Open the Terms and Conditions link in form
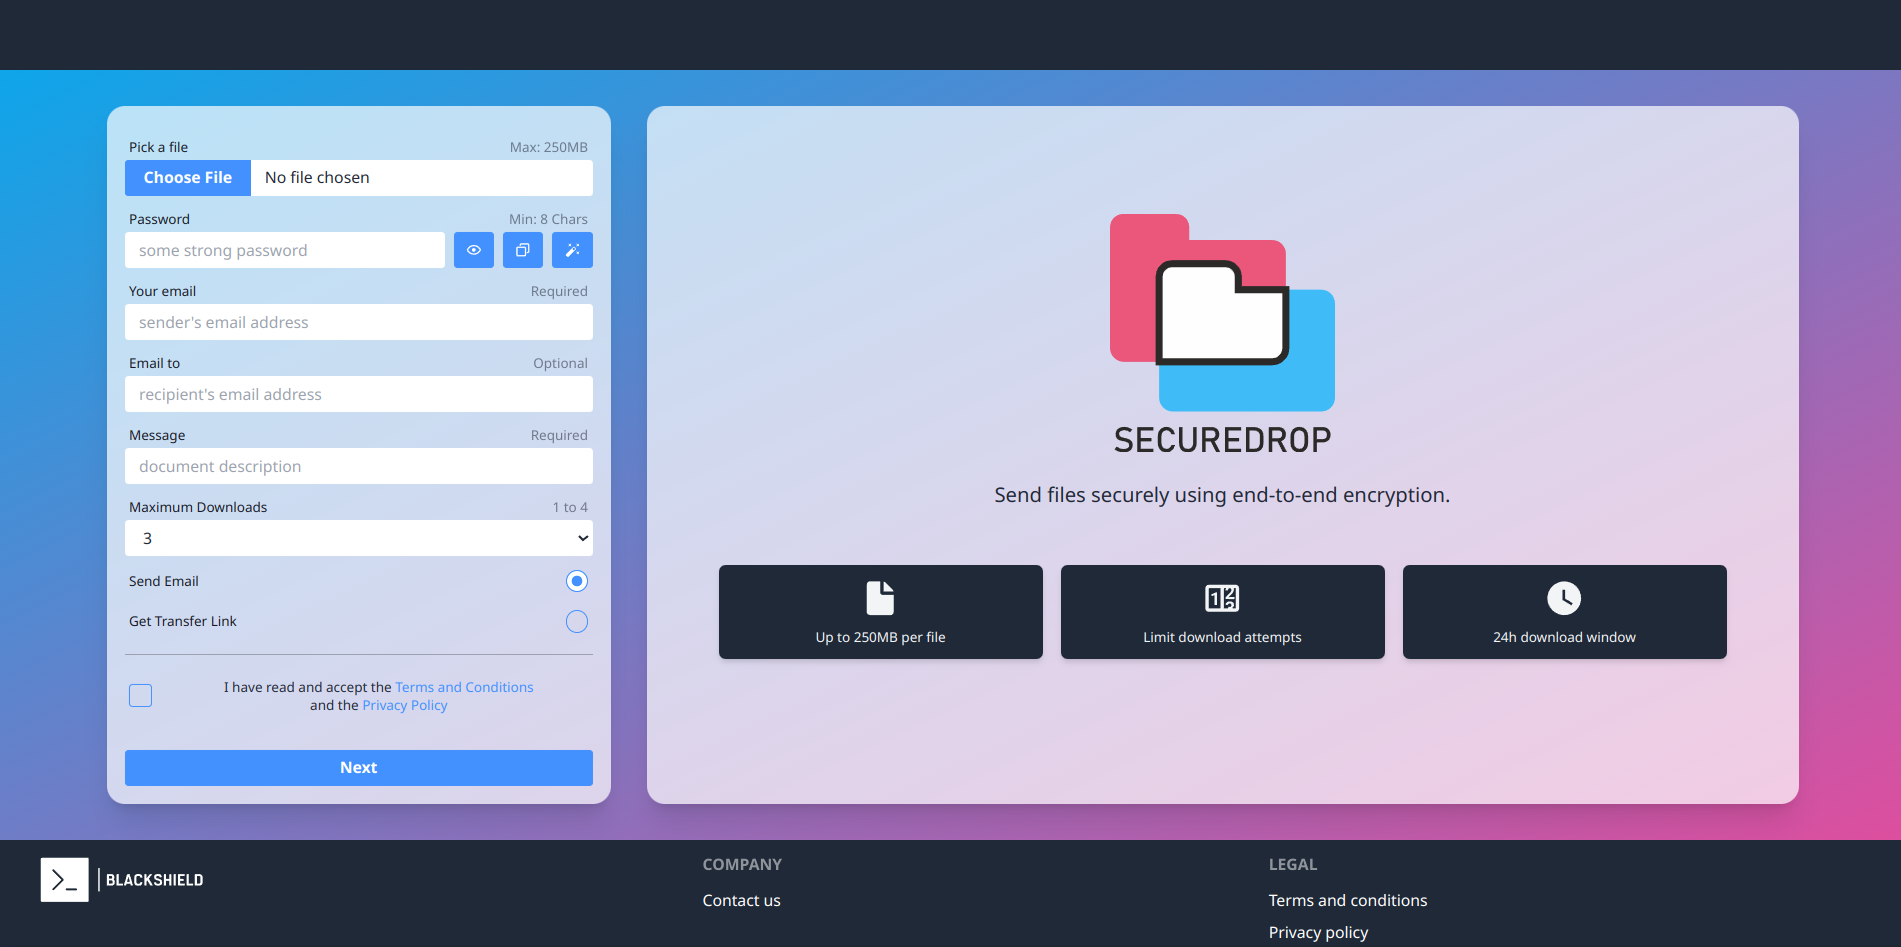The width and height of the screenshot is (1901, 947). (464, 687)
